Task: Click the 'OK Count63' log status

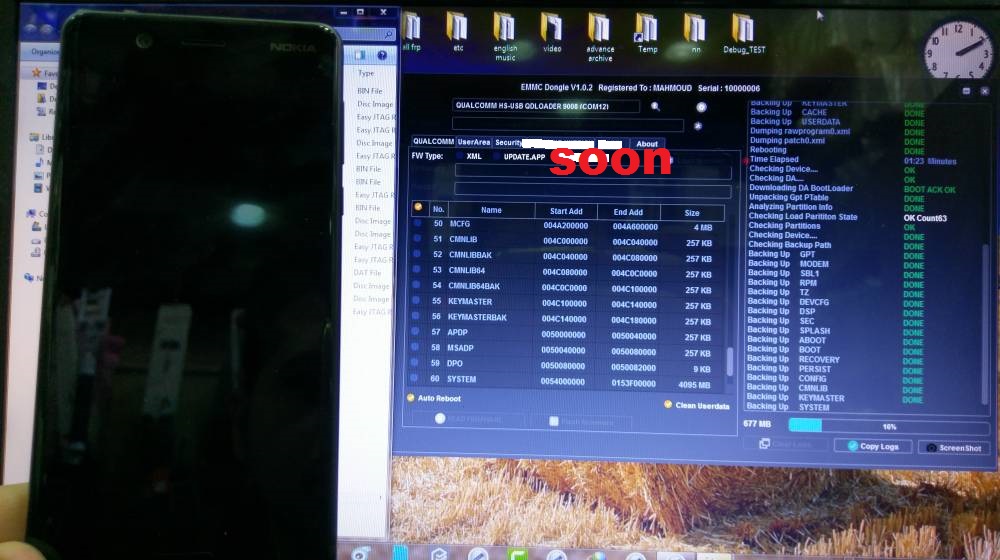Action: click(925, 218)
